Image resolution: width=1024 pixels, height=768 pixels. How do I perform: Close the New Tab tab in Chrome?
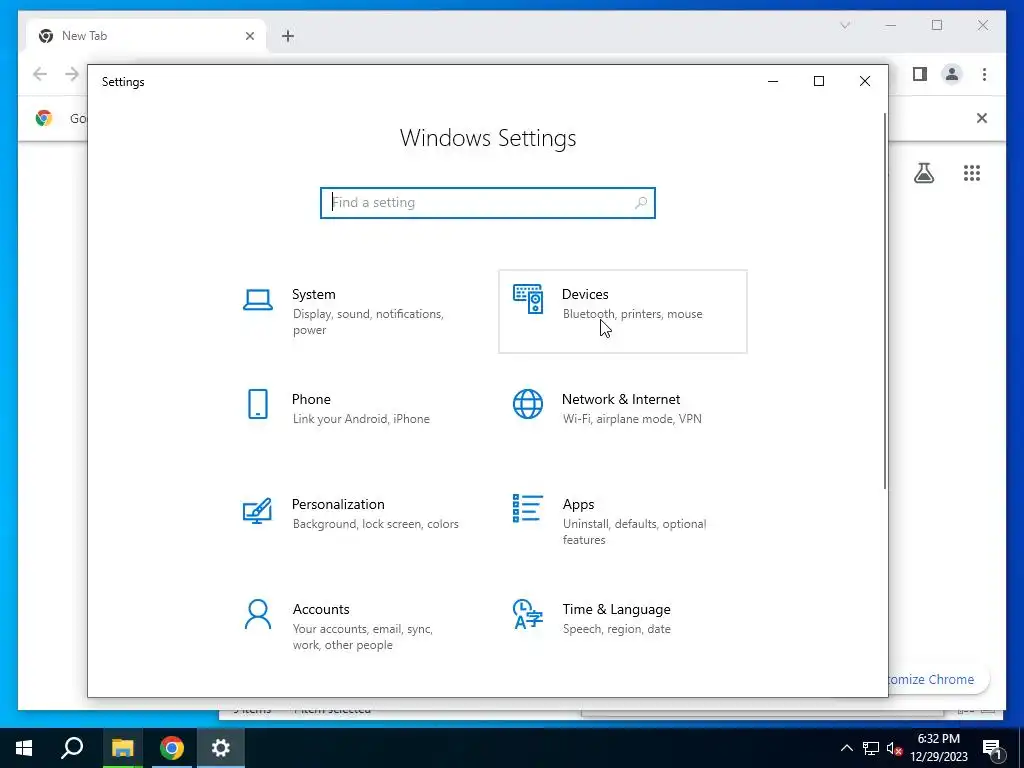coord(249,37)
